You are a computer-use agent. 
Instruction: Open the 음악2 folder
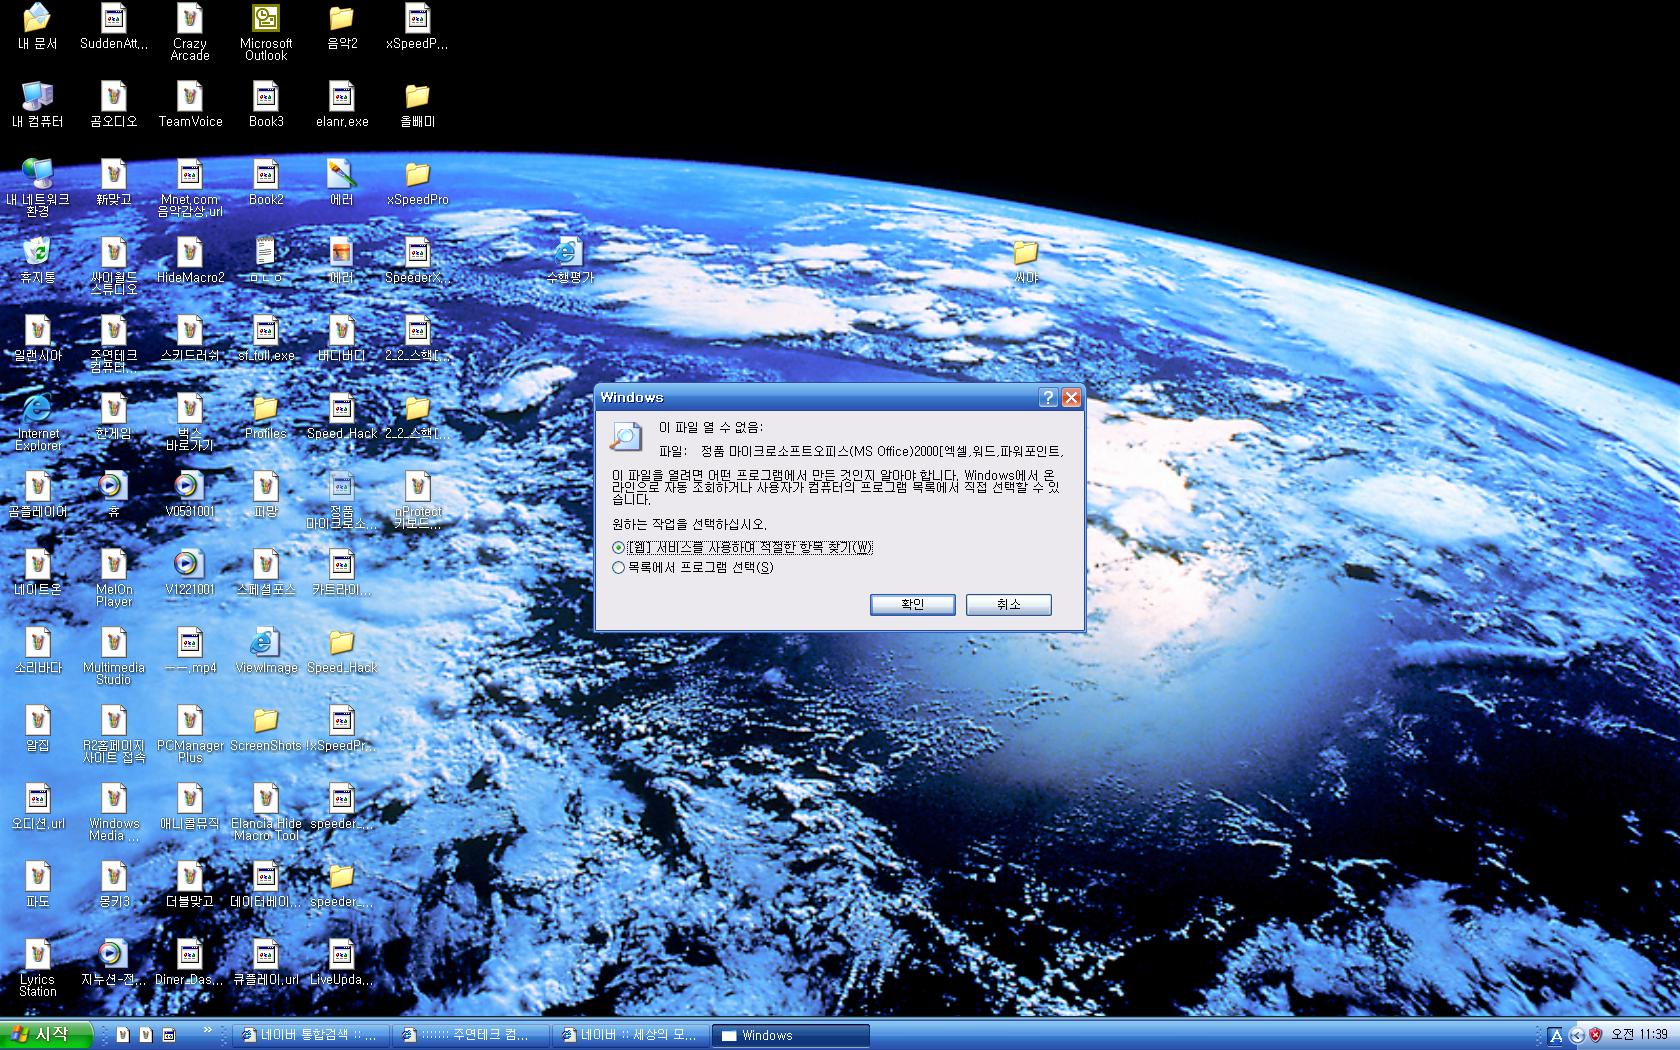[341, 27]
